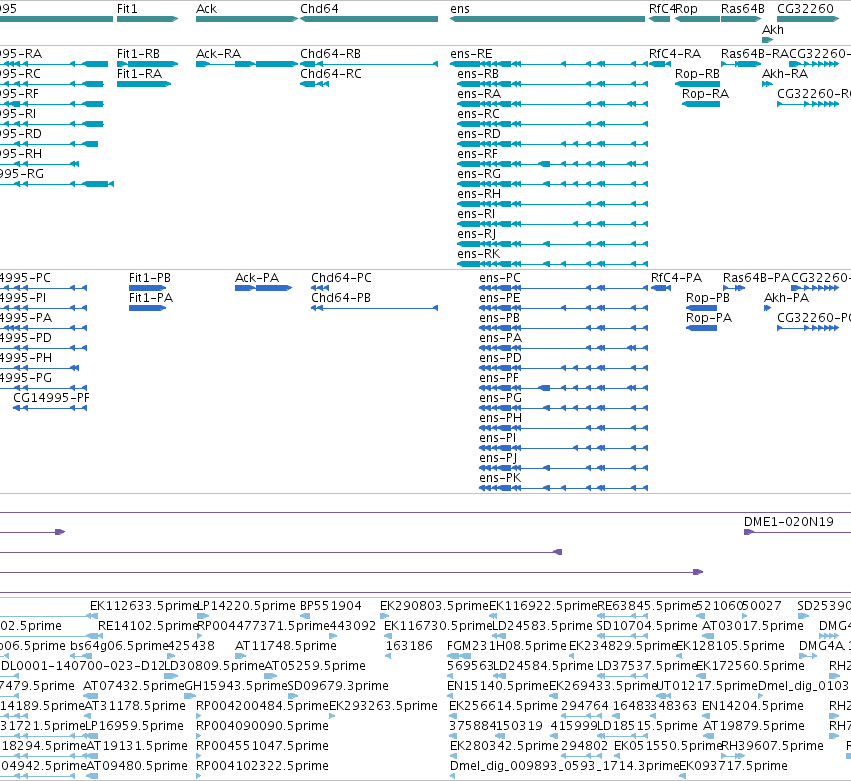The image size is (851, 781).
Task: Click the ens-RC transcript label
Action: (x=478, y=114)
